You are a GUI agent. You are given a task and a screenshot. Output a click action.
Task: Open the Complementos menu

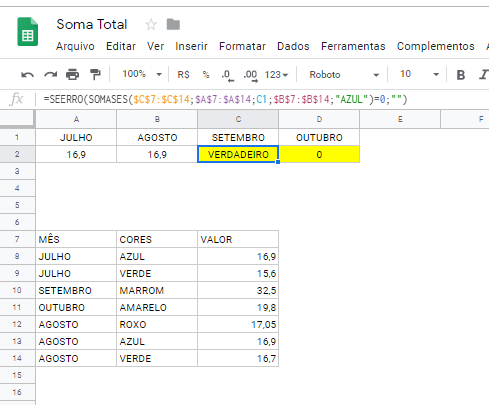coord(436,46)
